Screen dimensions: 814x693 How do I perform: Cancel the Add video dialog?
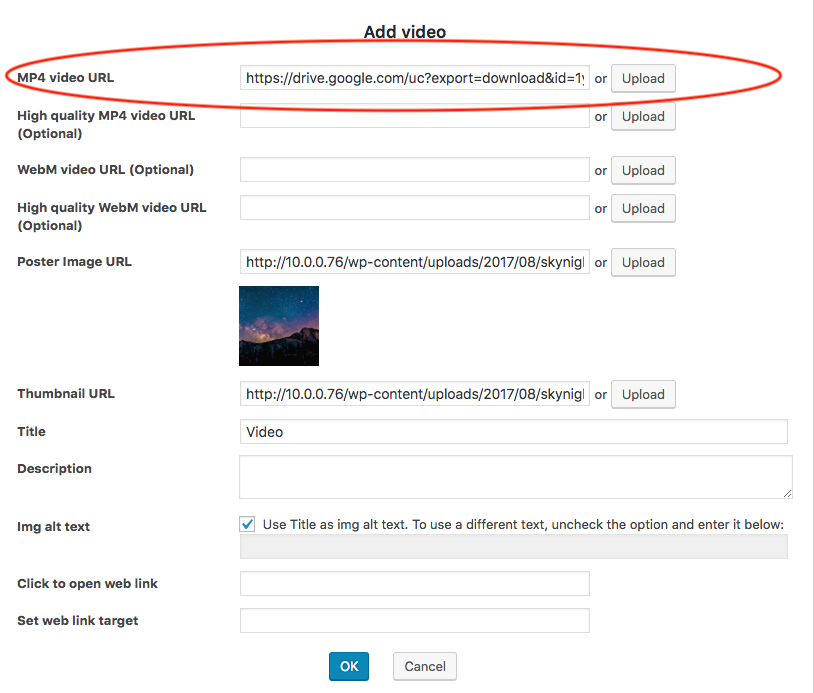tap(425, 666)
